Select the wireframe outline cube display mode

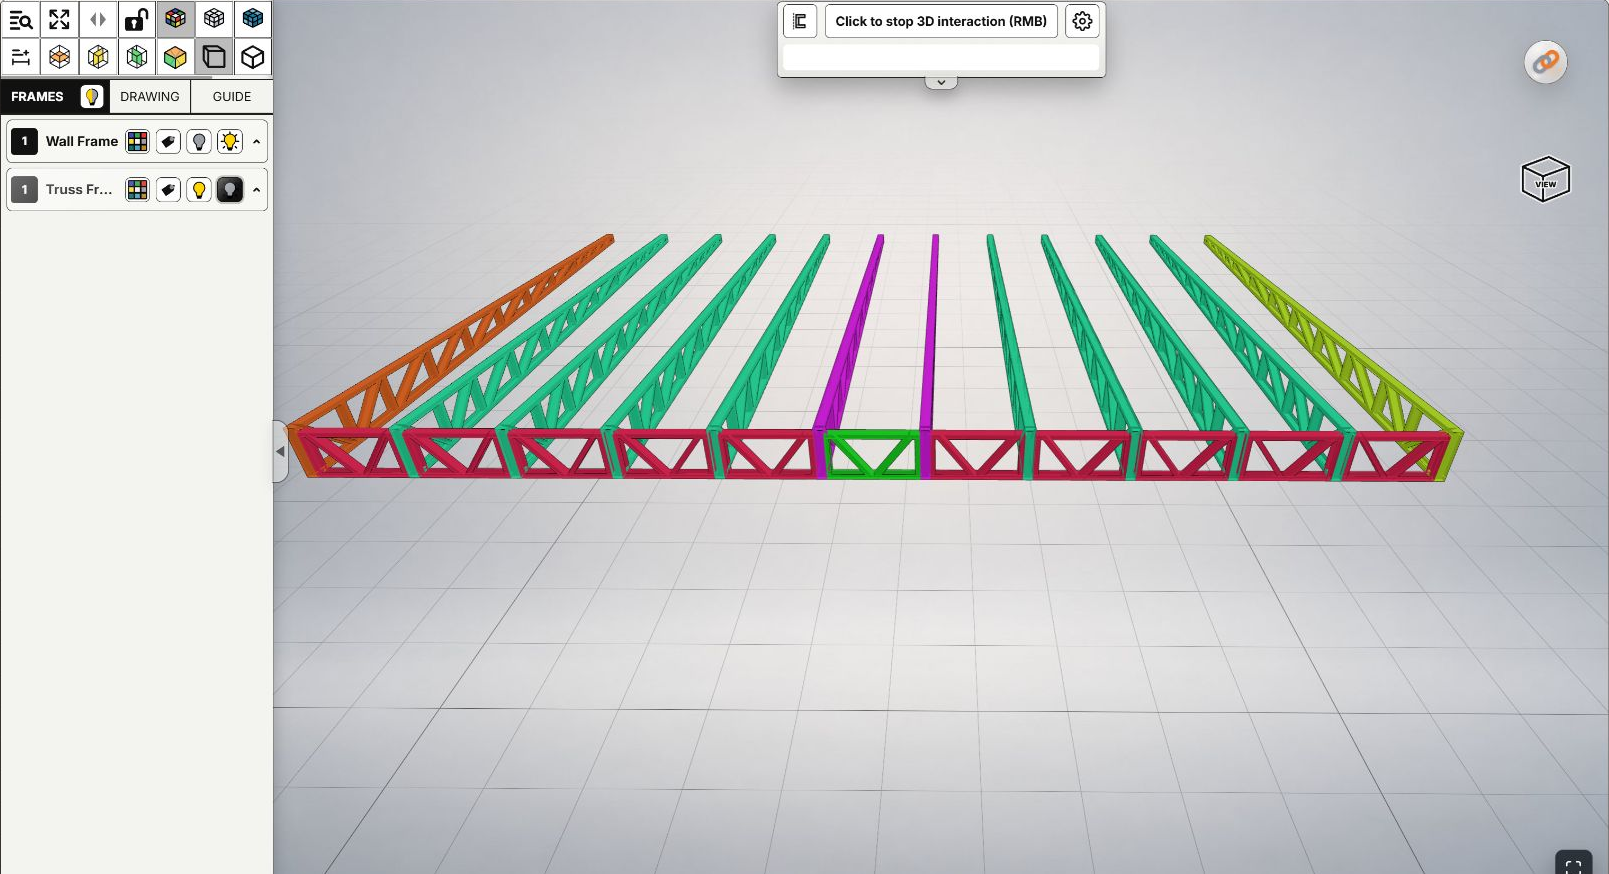pyautogui.click(x=253, y=57)
